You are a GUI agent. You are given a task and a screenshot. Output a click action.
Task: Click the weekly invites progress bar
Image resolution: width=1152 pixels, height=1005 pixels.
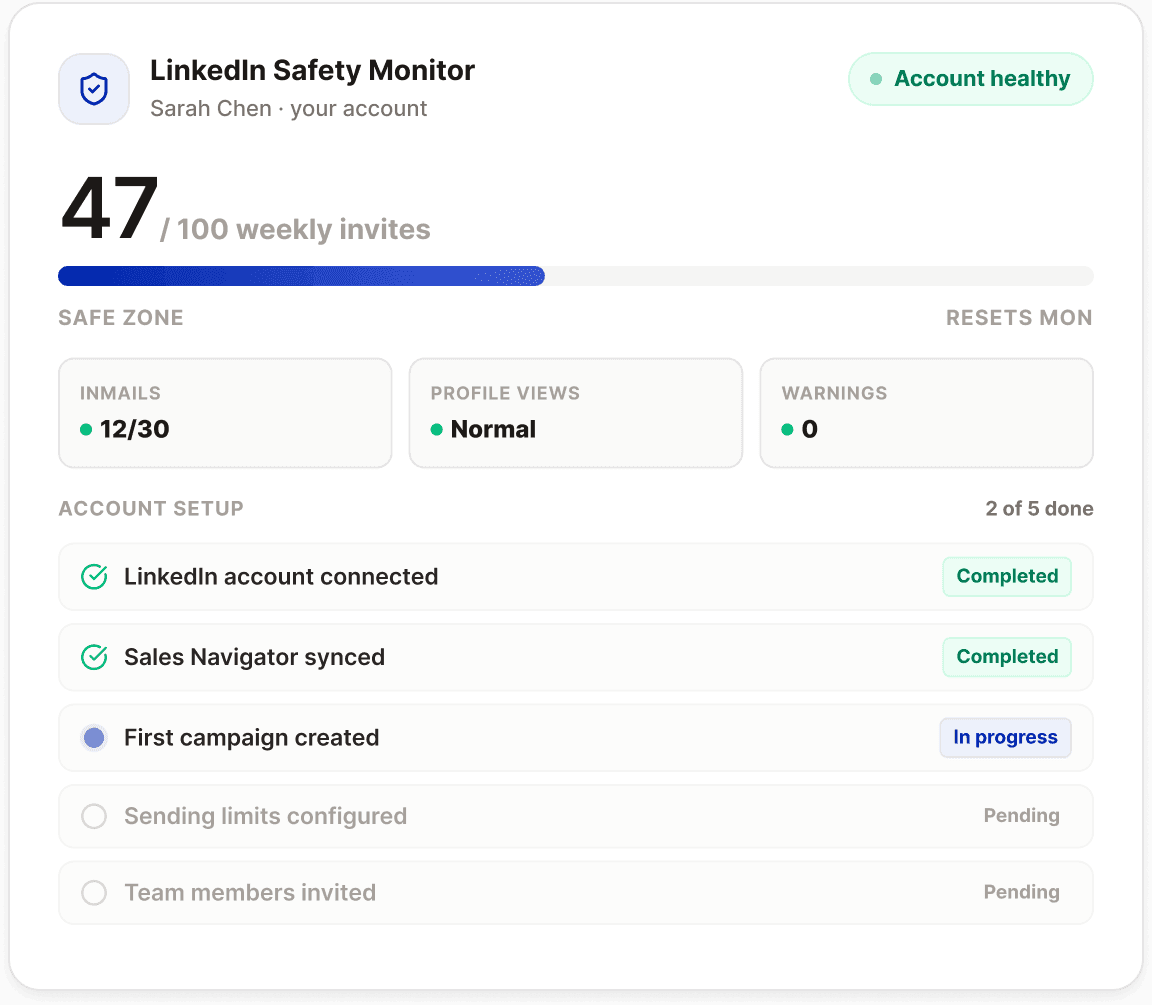576,276
